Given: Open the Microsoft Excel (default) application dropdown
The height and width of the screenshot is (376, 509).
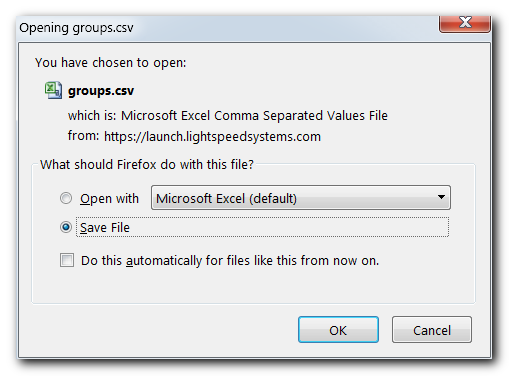Looking at the screenshot, I should (301, 198).
